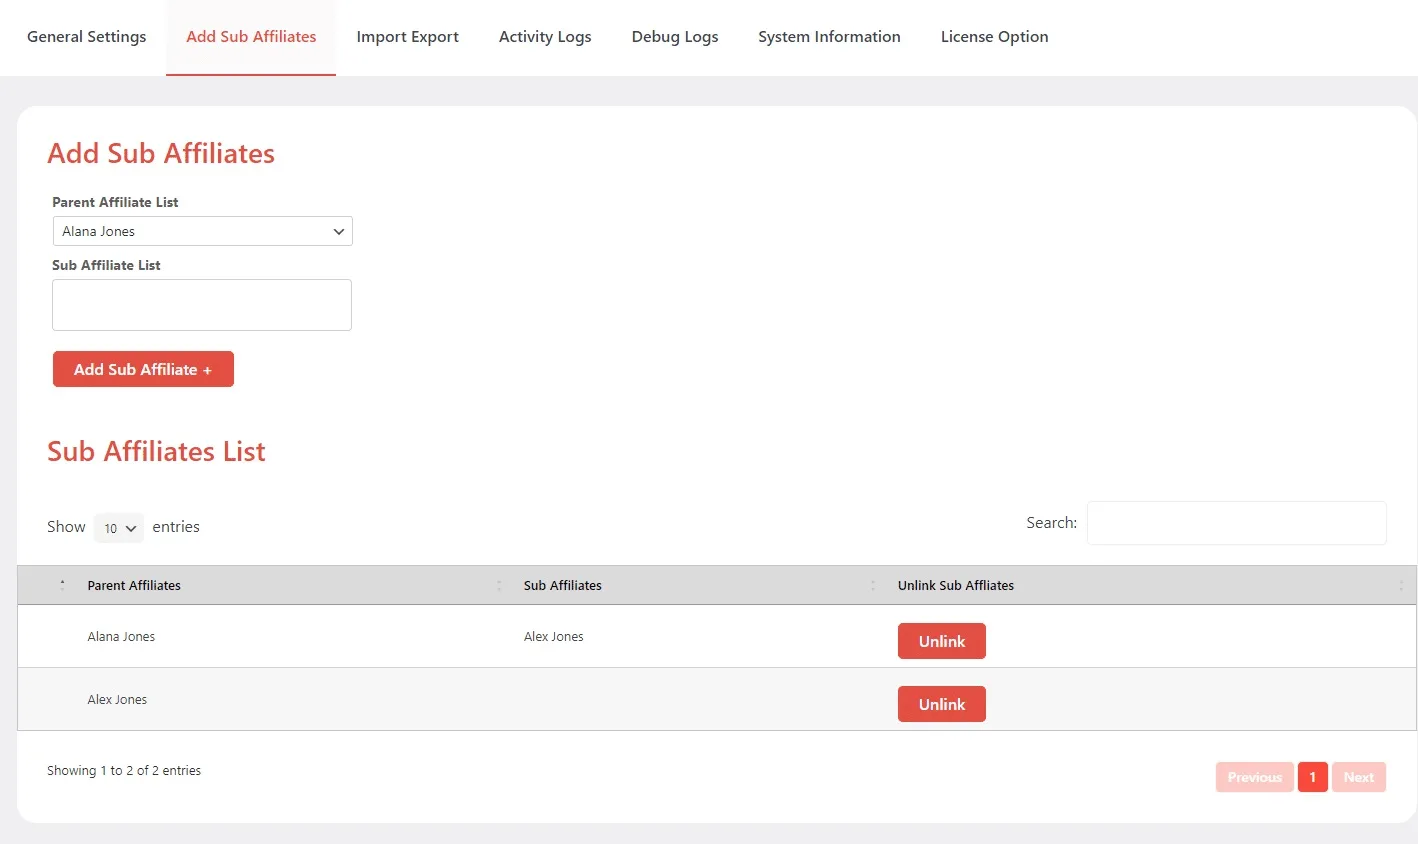Select the License Option tab
1418x844 pixels.
994,36
